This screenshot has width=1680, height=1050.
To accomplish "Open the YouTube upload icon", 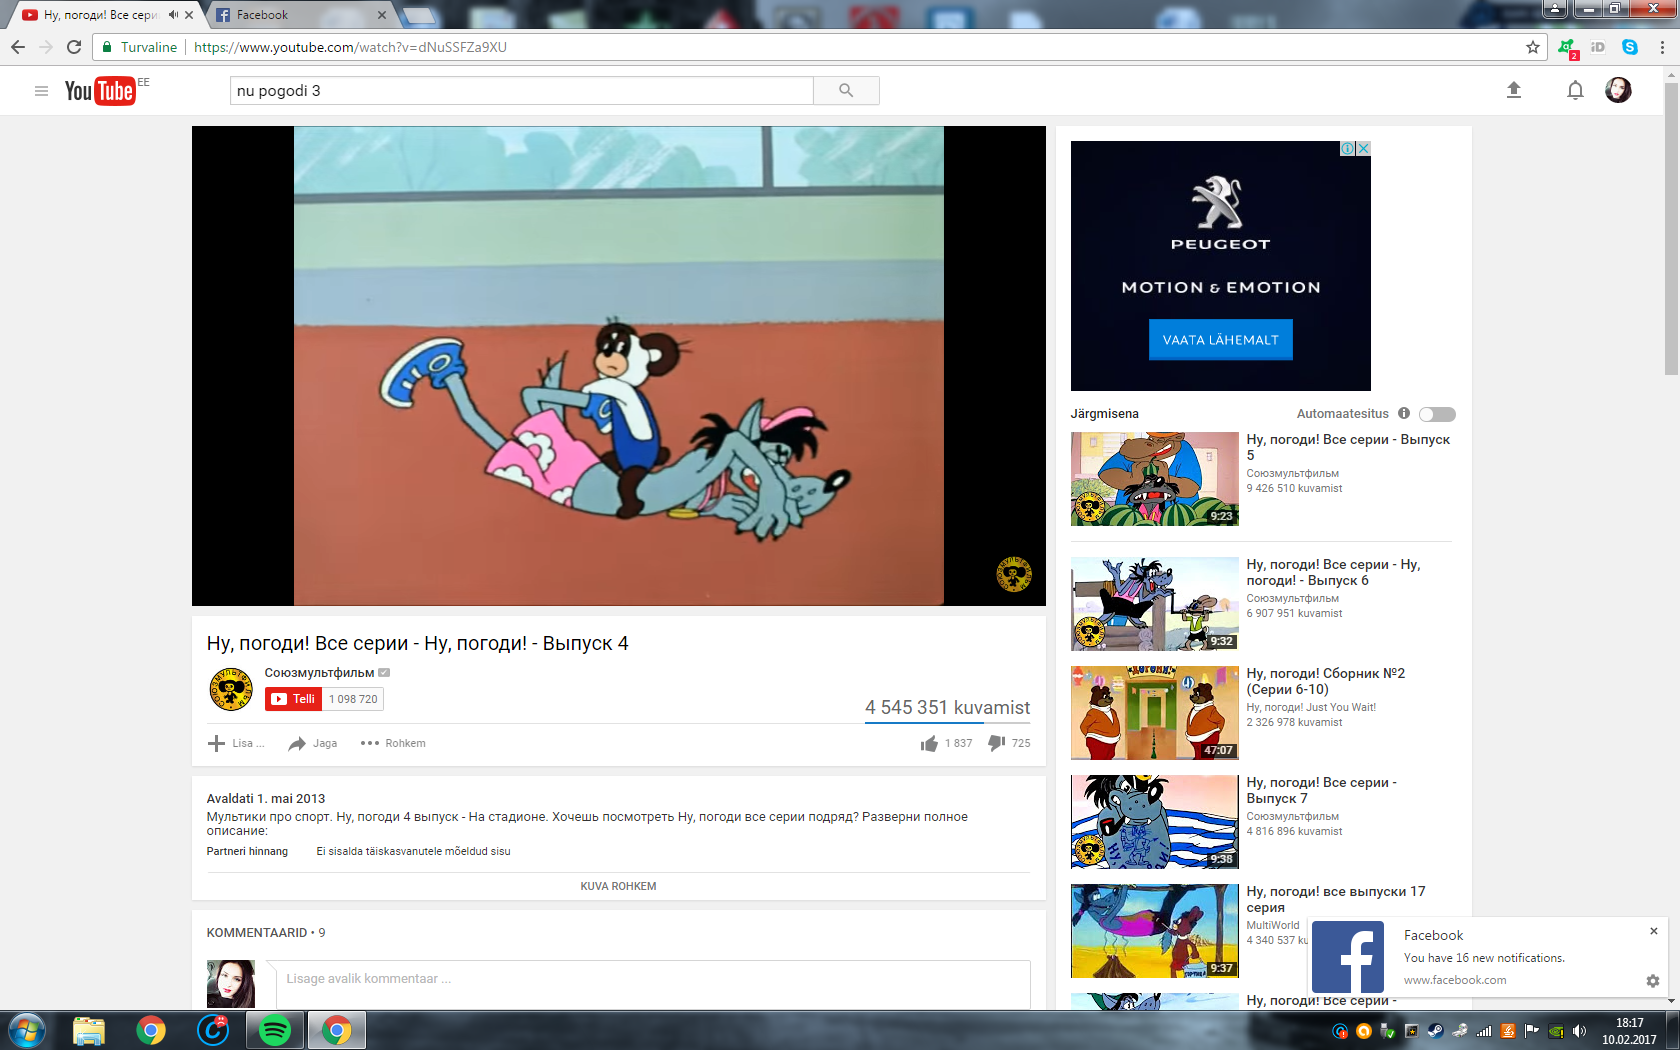I will tap(1514, 91).
